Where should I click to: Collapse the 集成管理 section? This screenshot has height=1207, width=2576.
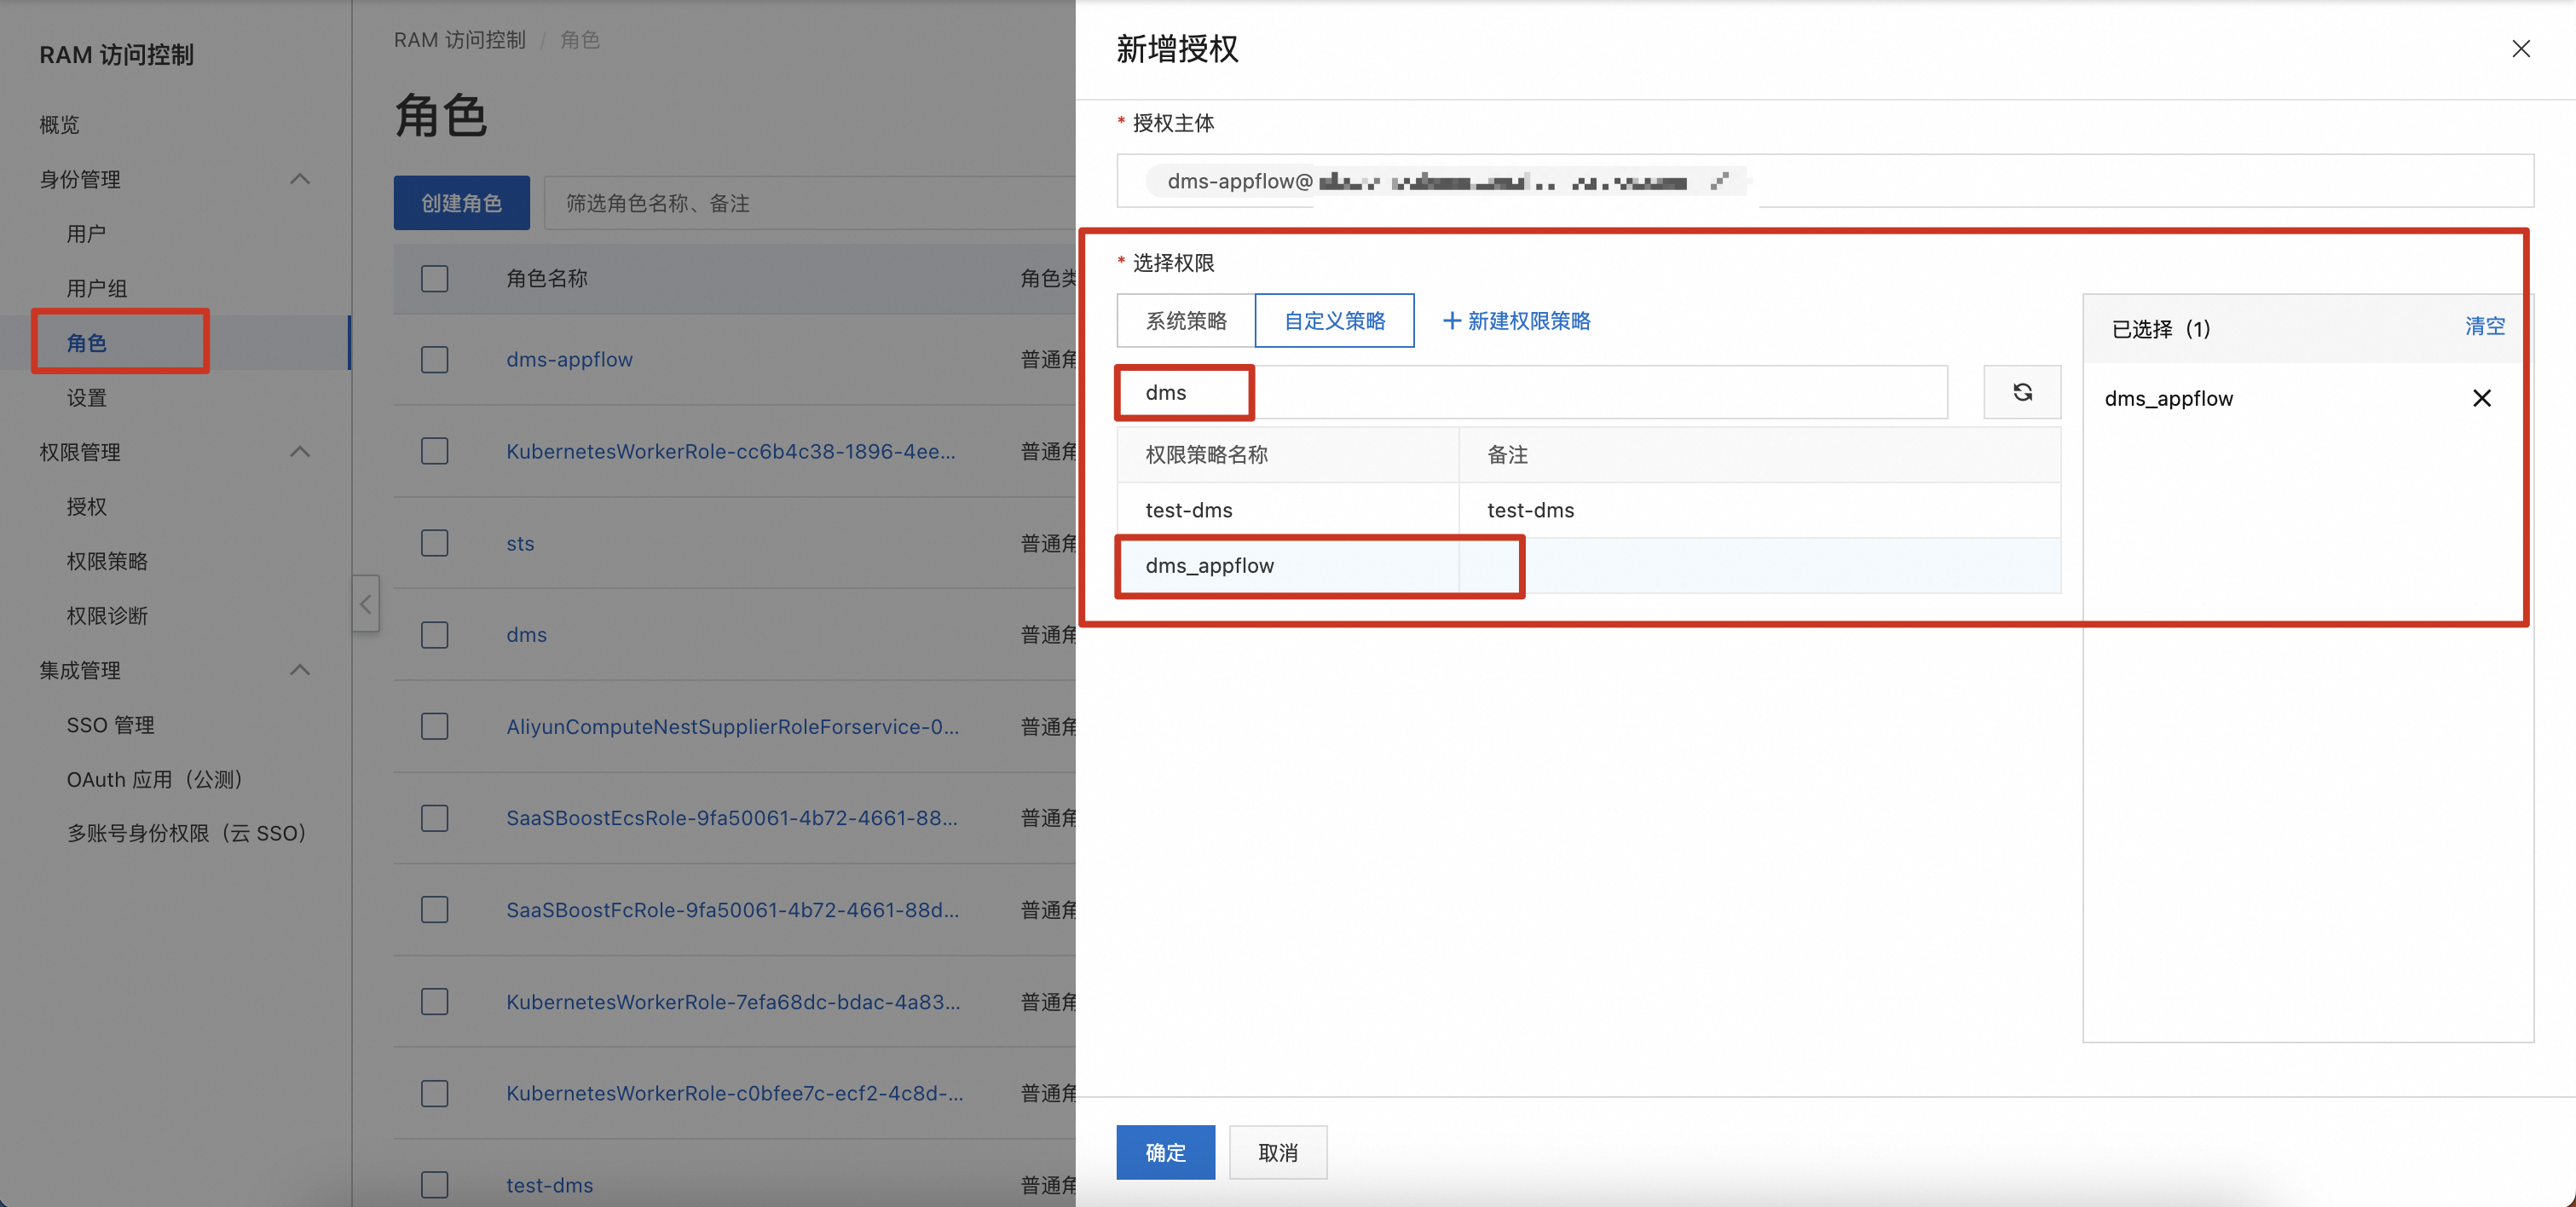tap(299, 670)
